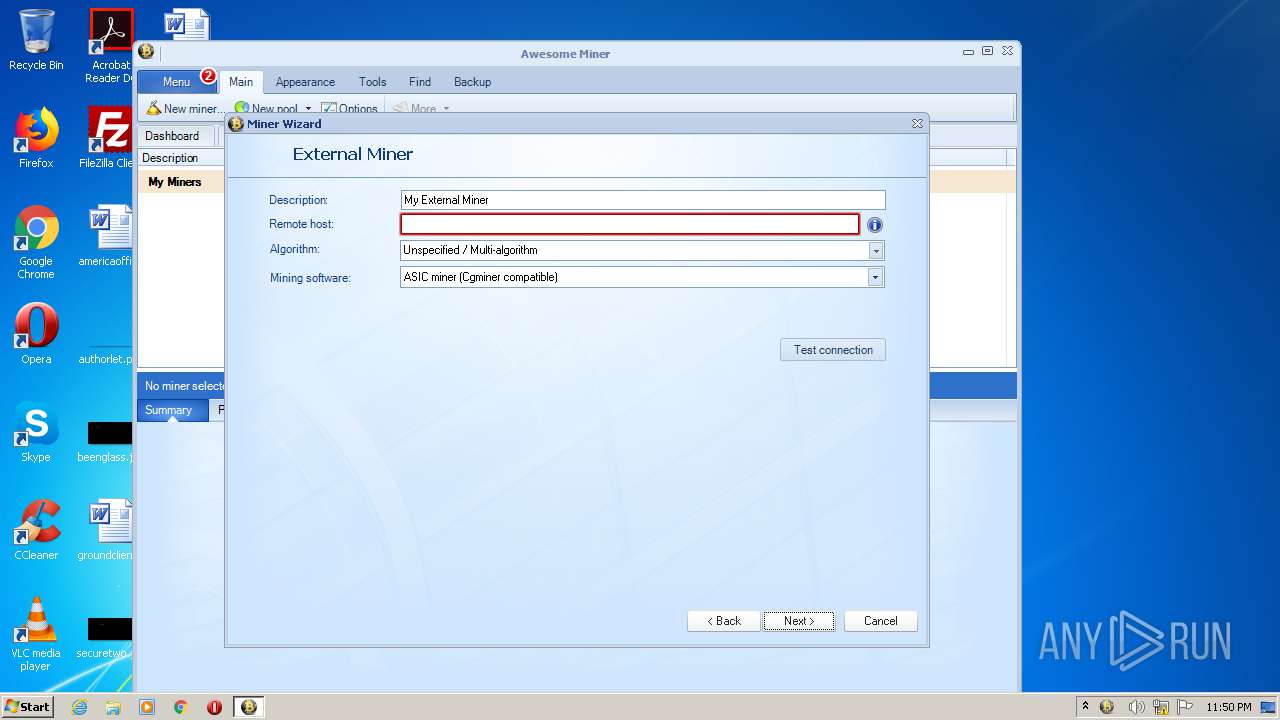The height and width of the screenshot is (720, 1280).
Task: Click the Test connection button
Action: pyautogui.click(x=833, y=350)
